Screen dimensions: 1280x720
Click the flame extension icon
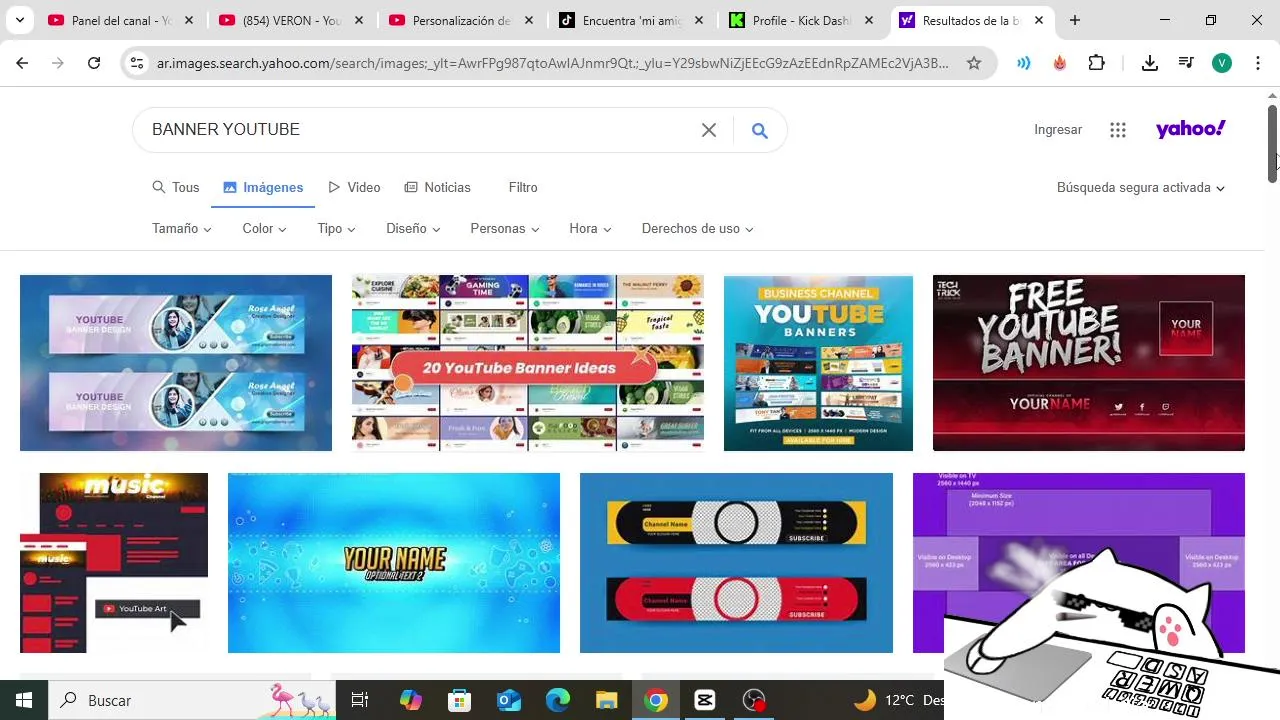1060,63
